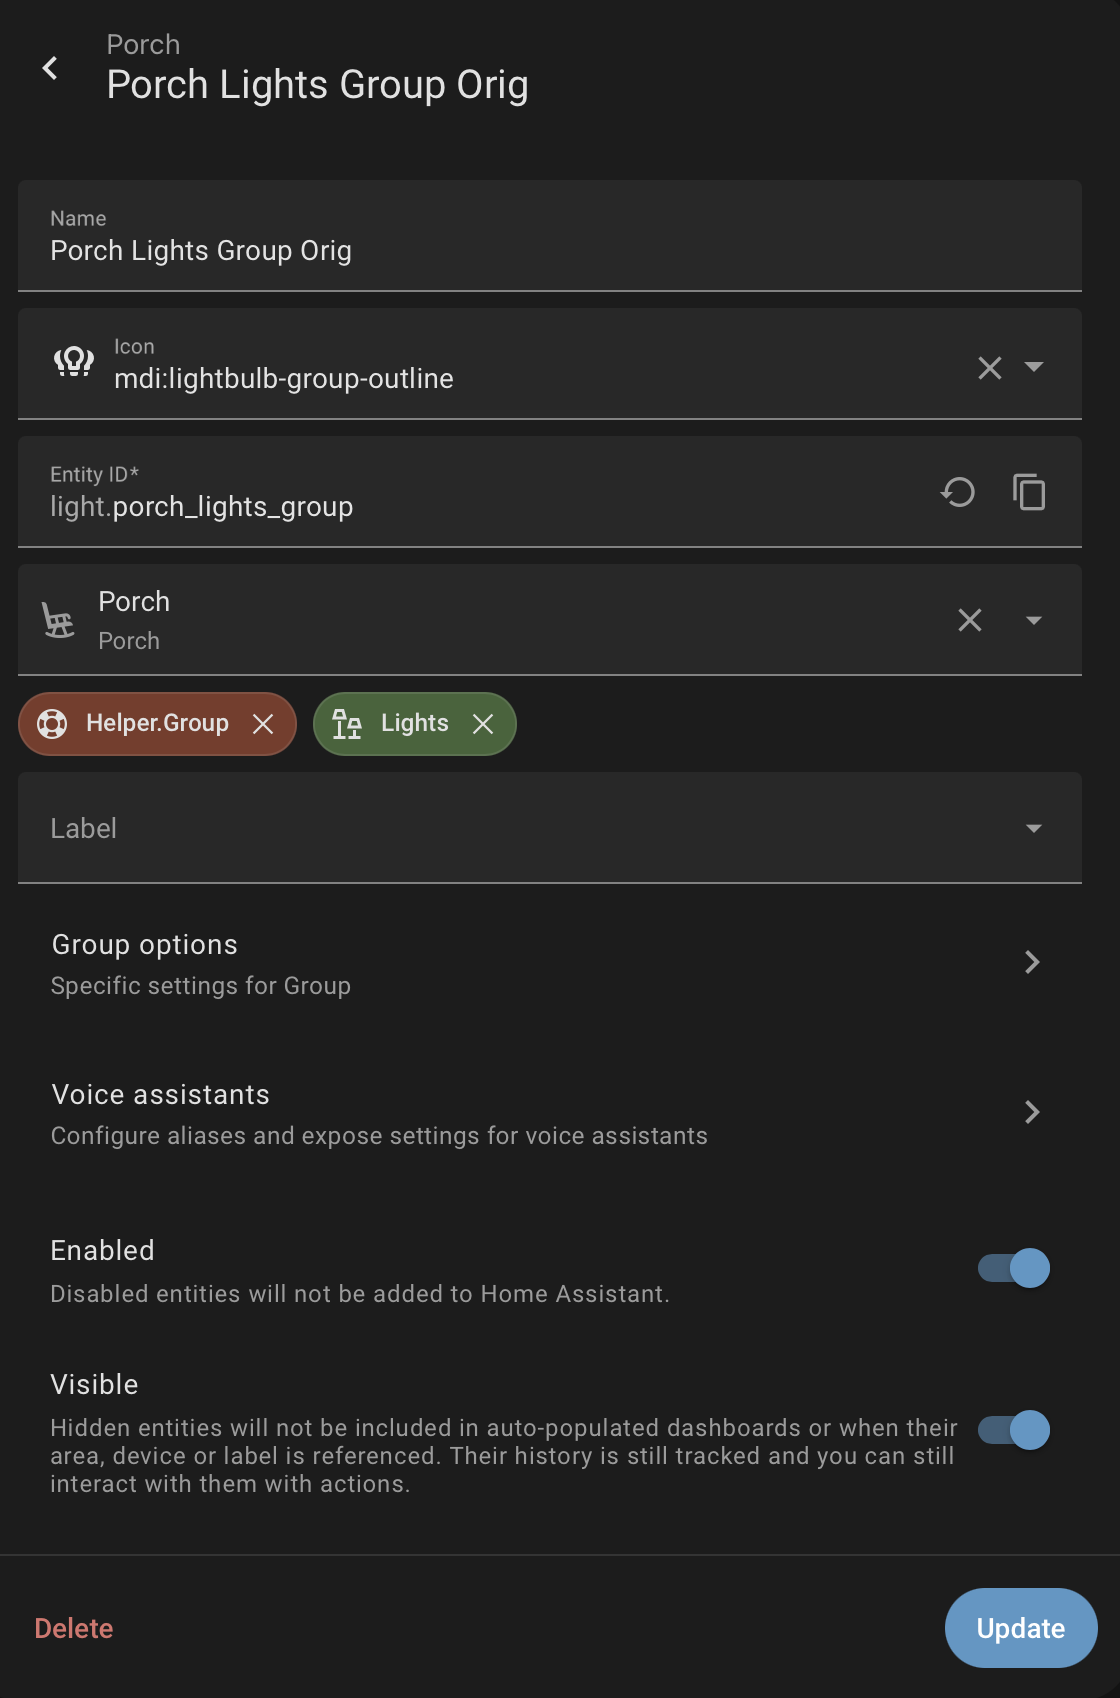Toggle the Visible switch
The height and width of the screenshot is (1698, 1120).
pyautogui.click(x=1014, y=1430)
